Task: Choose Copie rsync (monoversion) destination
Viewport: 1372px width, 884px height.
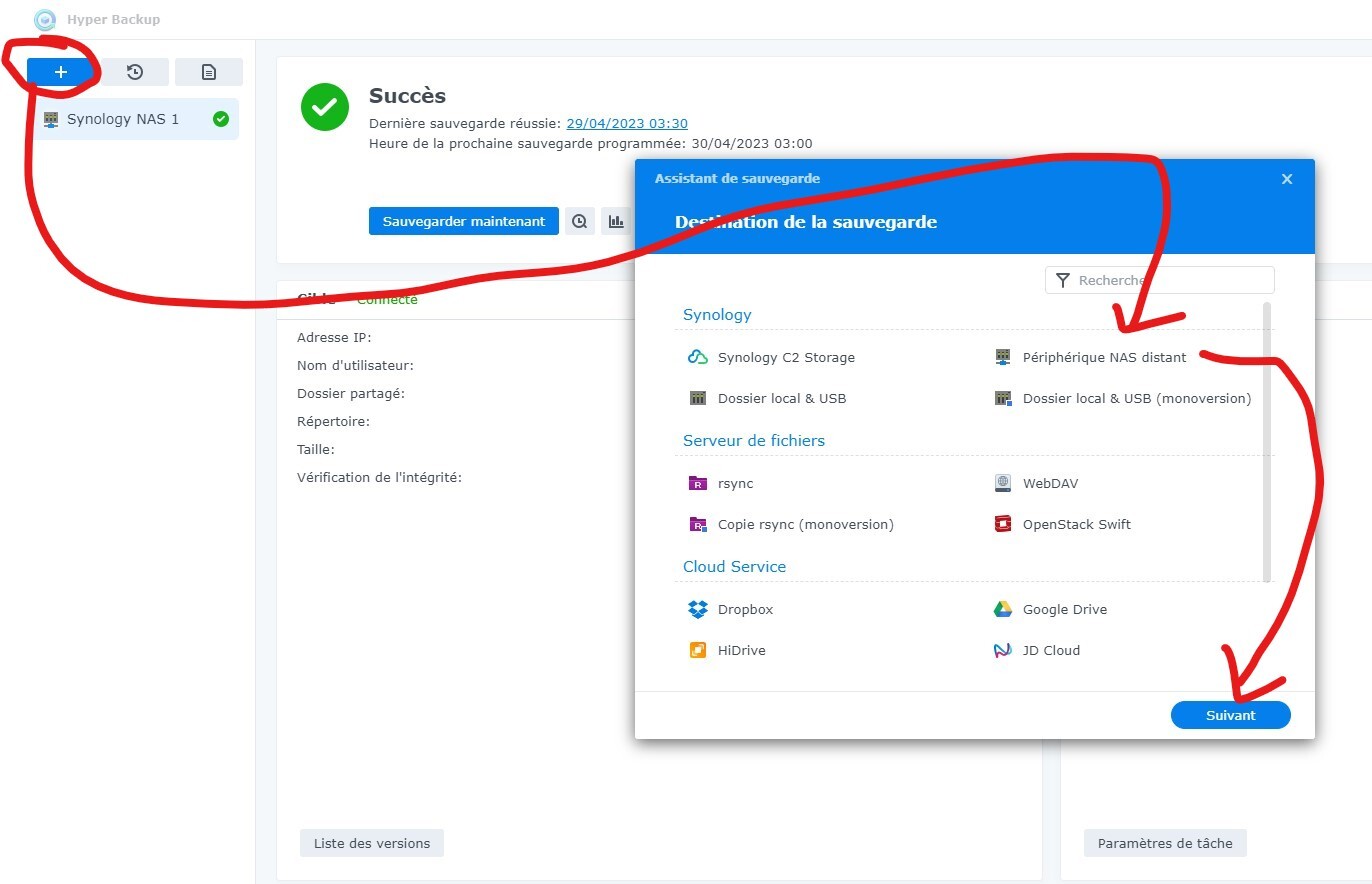Action: coord(791,524)
